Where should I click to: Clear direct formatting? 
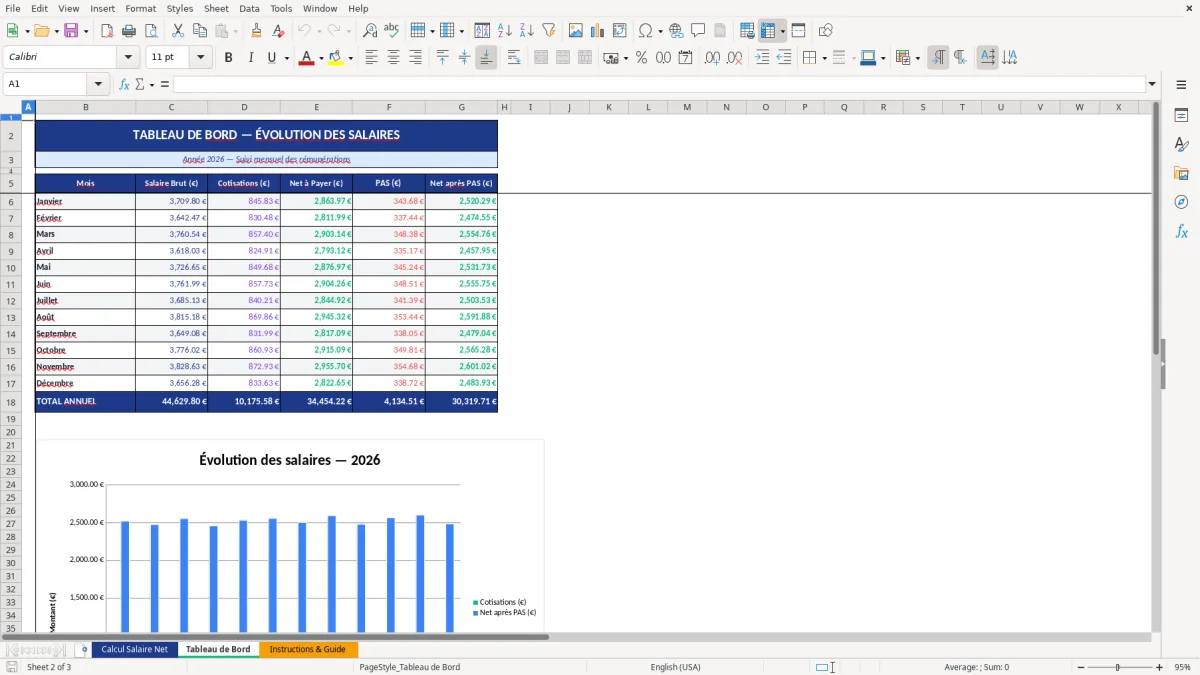[279, 31]
